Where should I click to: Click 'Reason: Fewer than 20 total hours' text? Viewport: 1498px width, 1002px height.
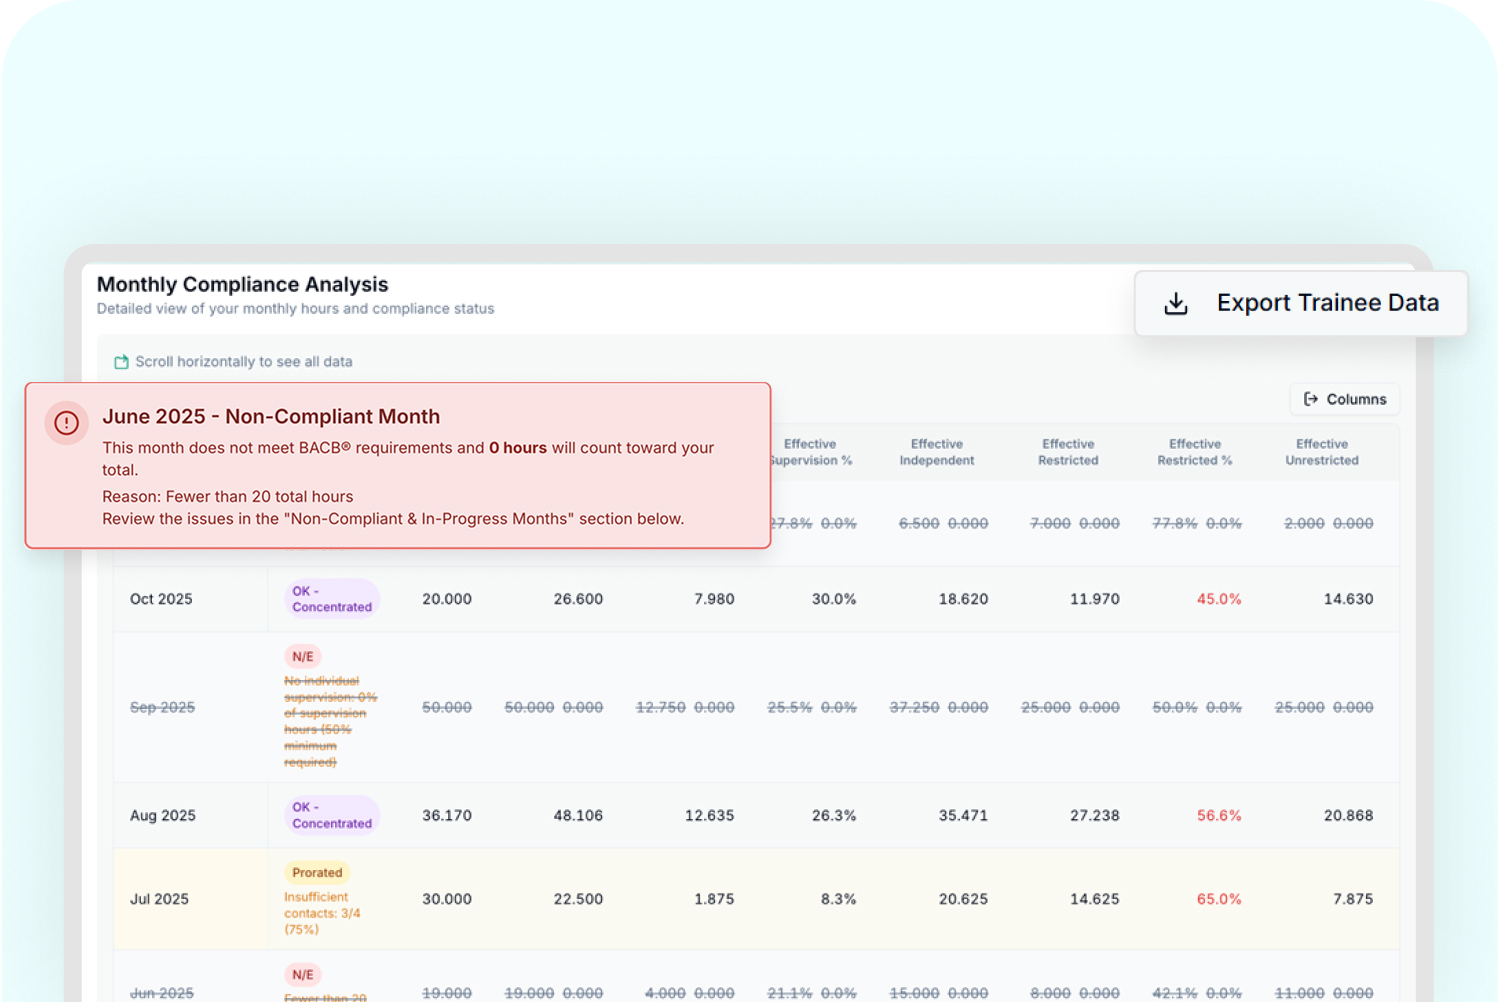(x=228, y=496)
